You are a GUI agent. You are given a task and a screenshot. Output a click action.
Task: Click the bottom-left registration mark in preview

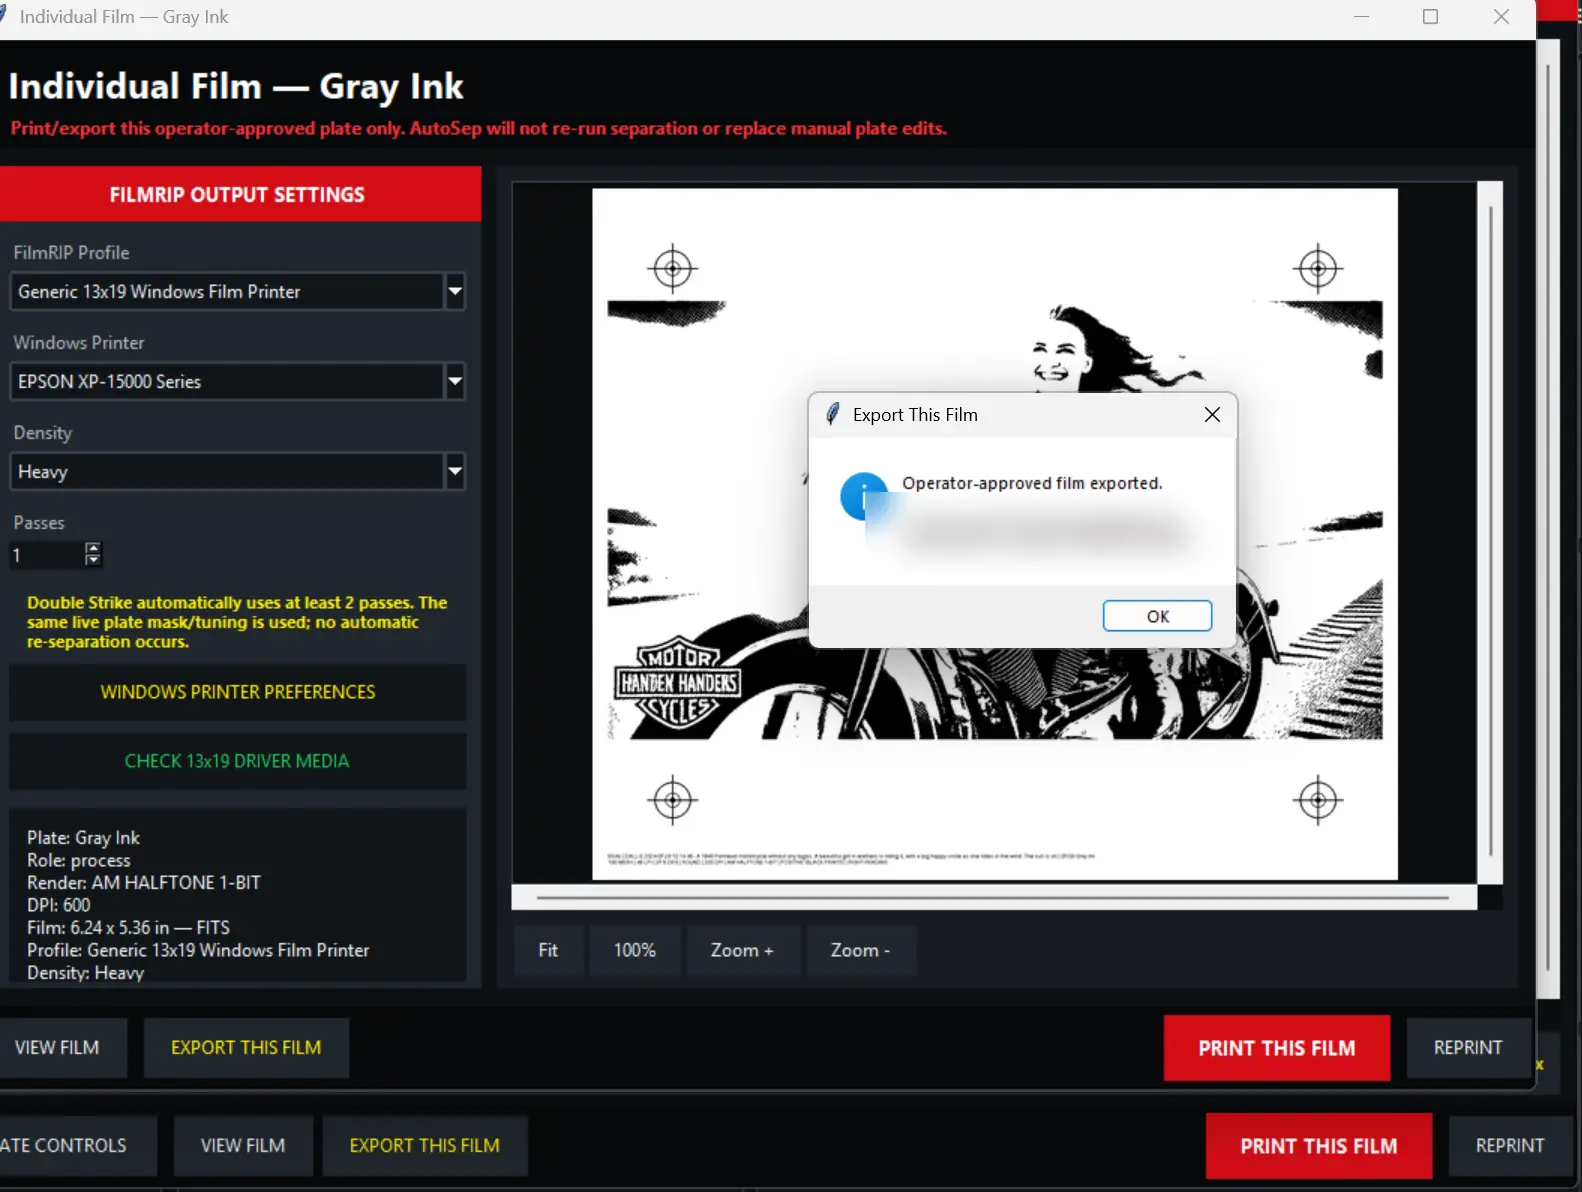(673, 800)
